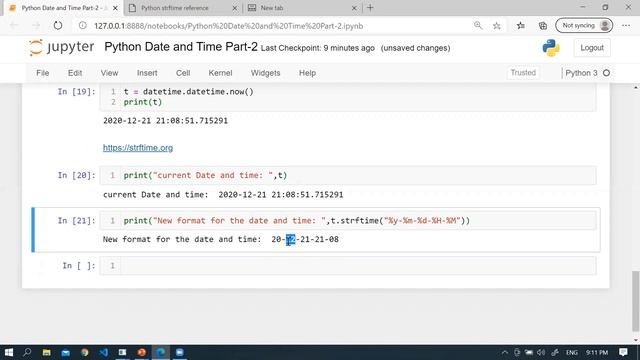Open the Kernel menu

click(220, 73)
